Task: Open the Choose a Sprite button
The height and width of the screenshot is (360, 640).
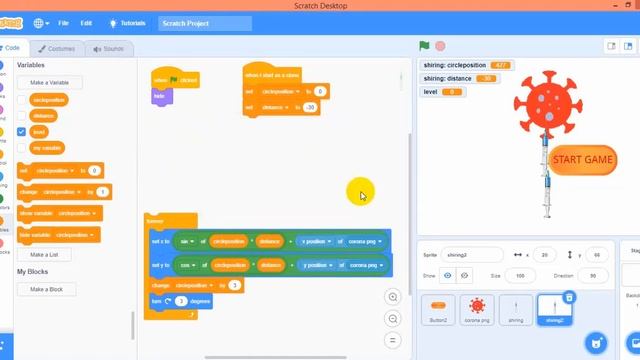Action: click(x=596, y=343)
